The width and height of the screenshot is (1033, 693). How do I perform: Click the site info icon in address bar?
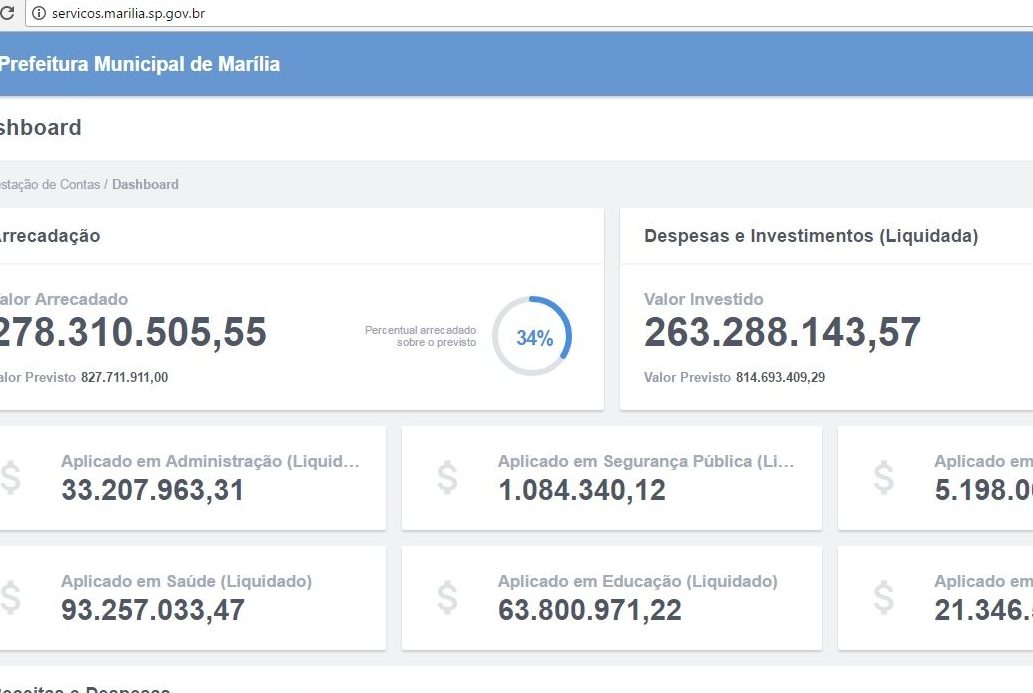pos(39,13)
